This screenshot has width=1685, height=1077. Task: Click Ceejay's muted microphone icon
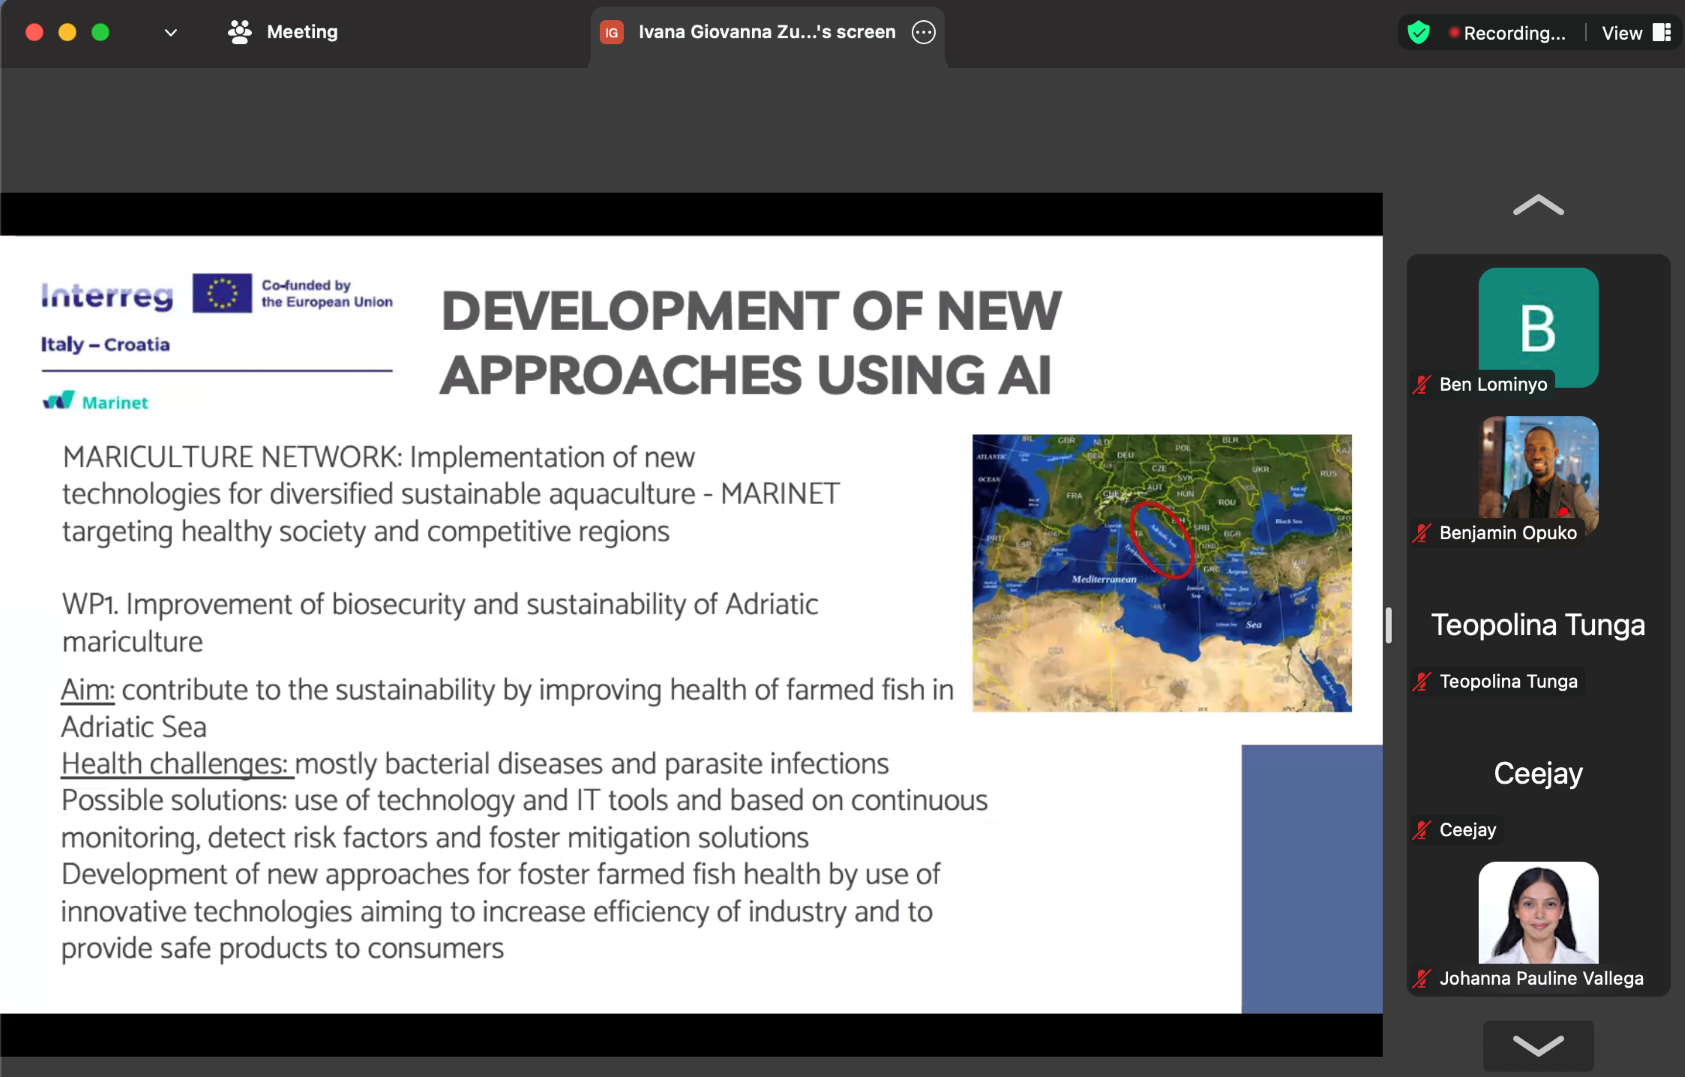(1422, 830)
